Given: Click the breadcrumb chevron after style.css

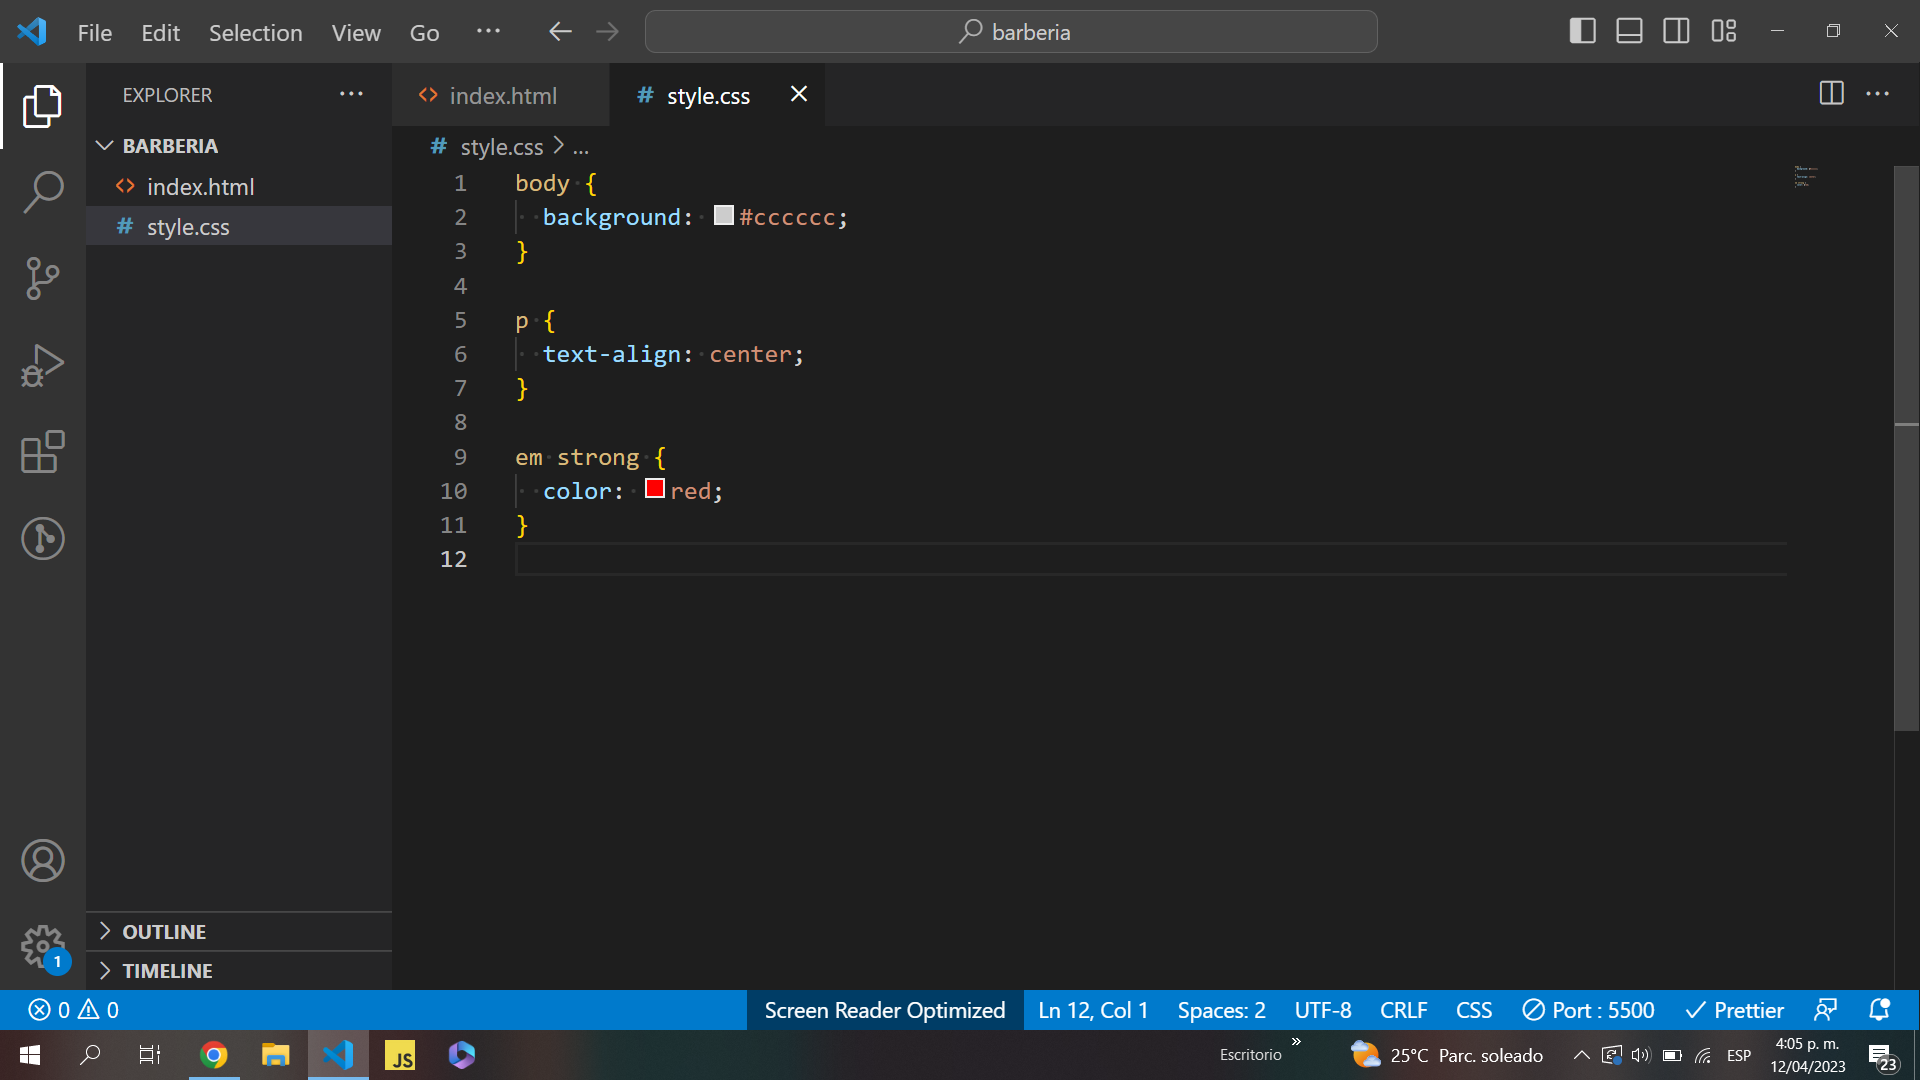Looking at the screenshot, I should pyautogui.click(x=558, y=146).
